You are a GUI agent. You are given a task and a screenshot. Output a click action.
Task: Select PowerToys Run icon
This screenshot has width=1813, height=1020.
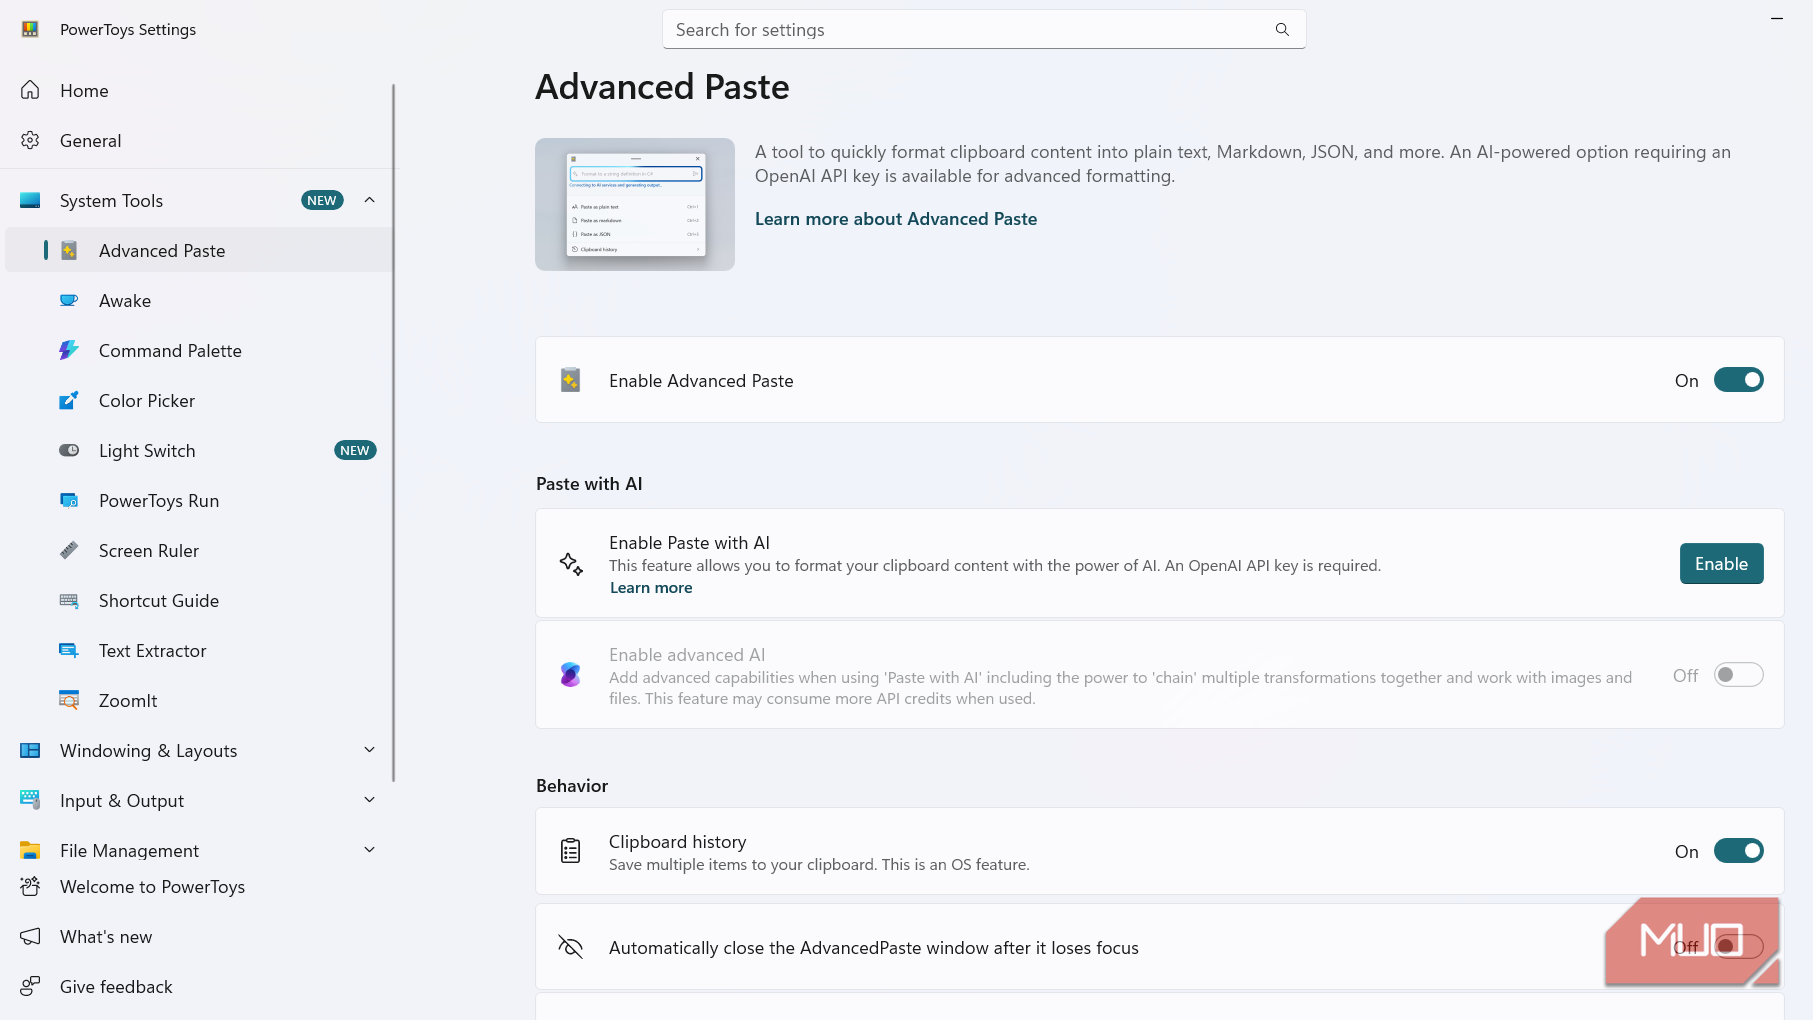tap(69, 500)
